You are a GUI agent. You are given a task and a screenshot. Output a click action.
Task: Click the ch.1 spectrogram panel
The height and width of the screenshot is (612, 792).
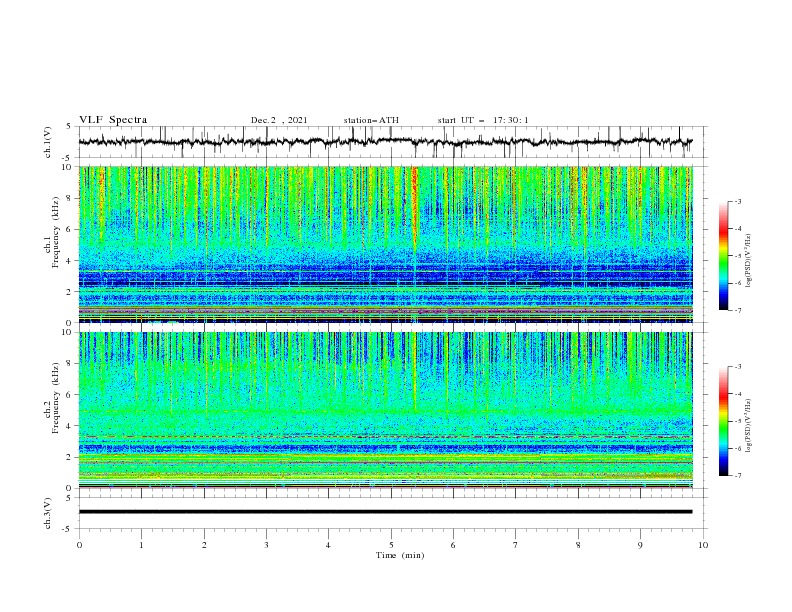point(385,244)
